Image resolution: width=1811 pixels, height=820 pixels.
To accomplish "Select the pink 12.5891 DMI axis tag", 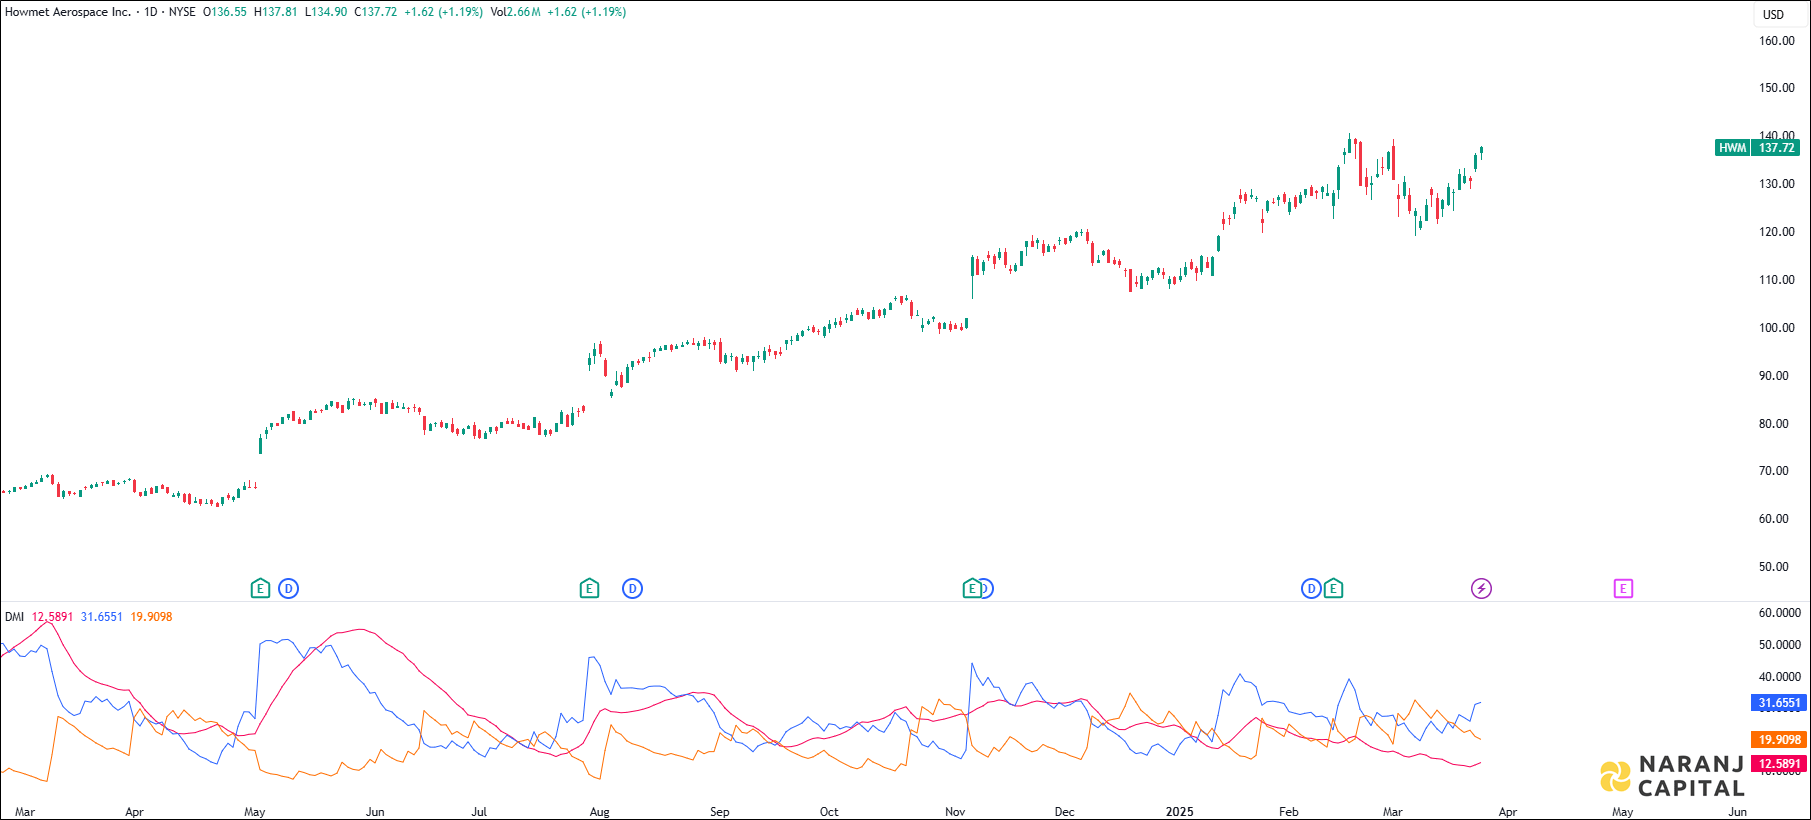I will coord(1780,764).
